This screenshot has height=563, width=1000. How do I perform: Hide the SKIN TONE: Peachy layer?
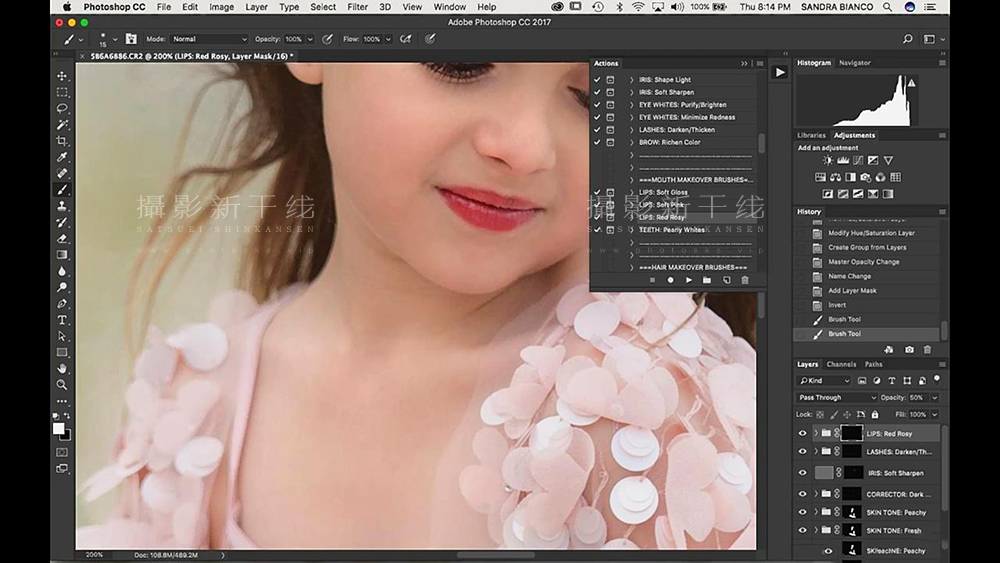pos(802,512)
